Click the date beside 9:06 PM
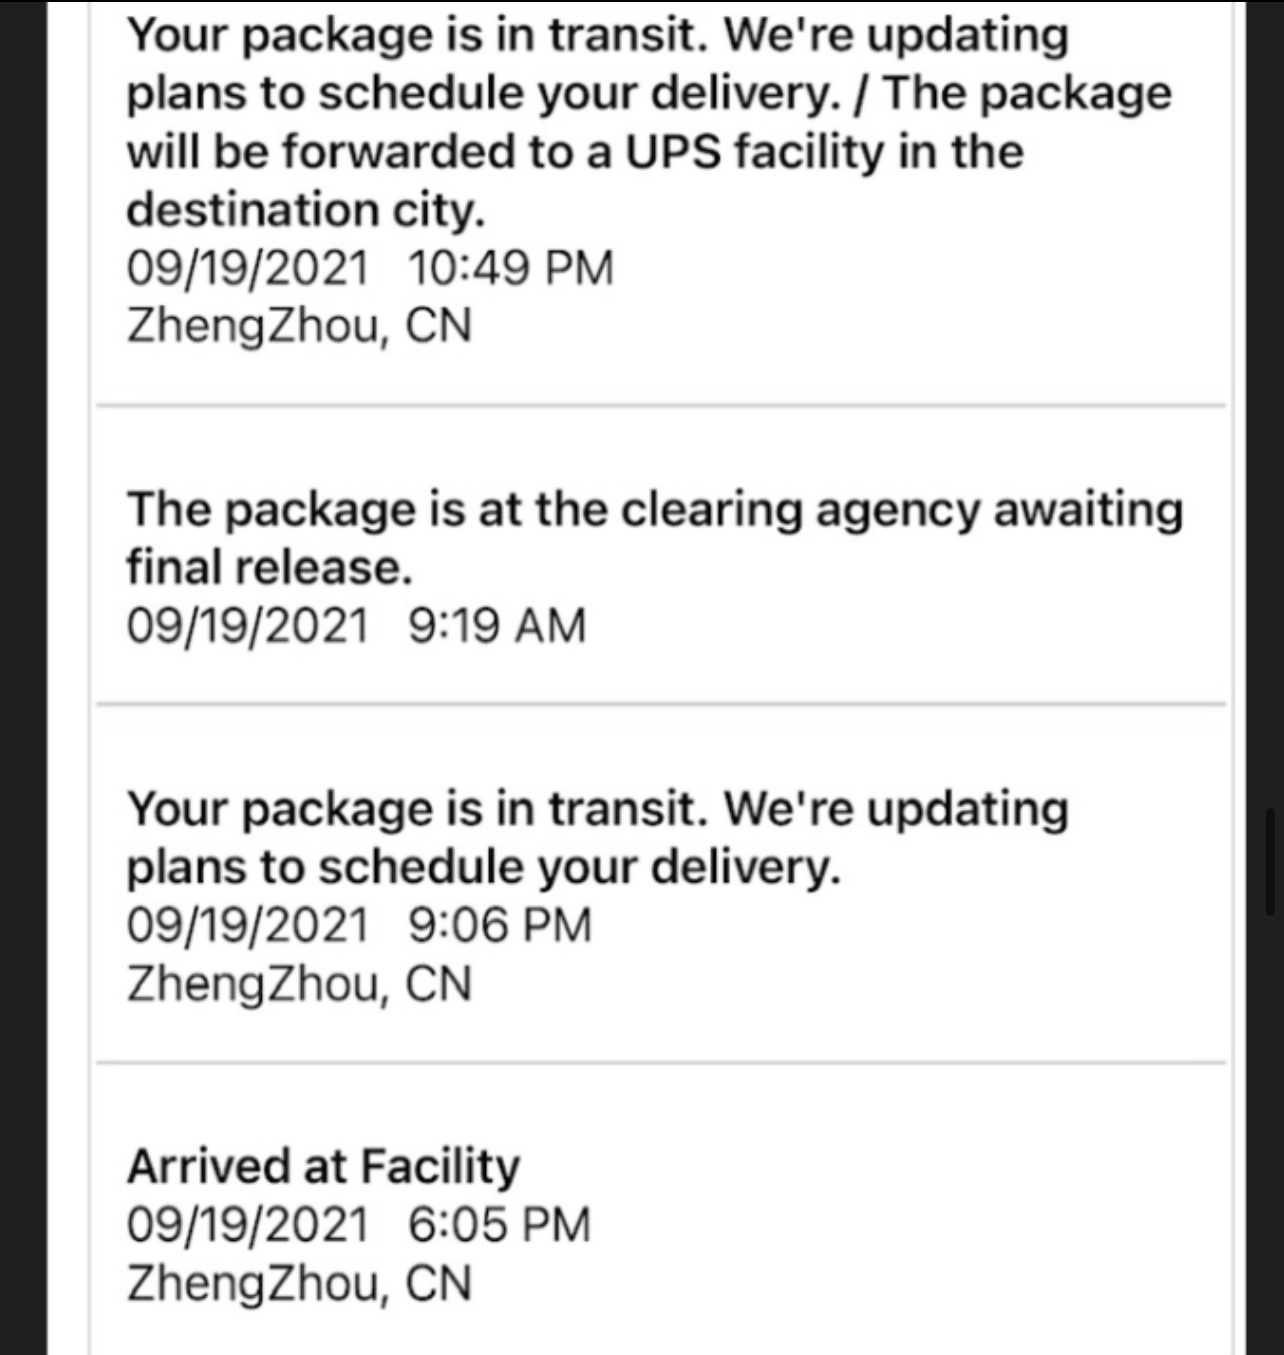 [247, 925]
